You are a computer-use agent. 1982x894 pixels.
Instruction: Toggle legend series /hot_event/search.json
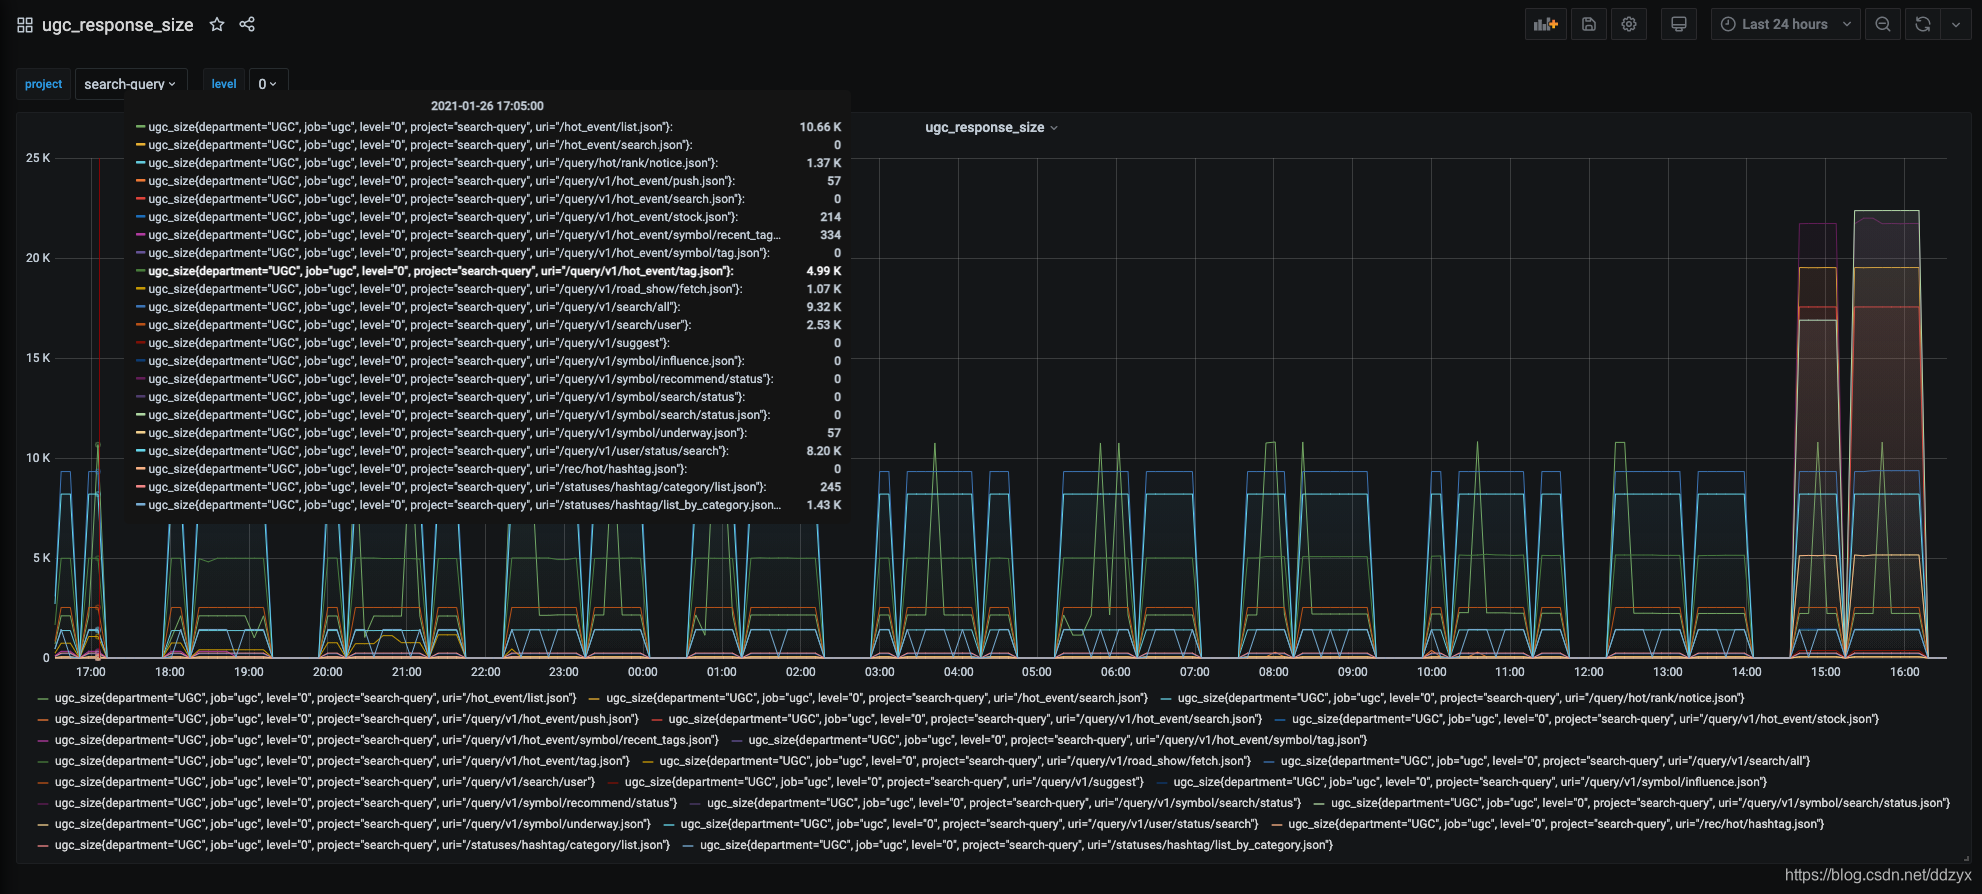pyautogui.click(x=877, y=698)
